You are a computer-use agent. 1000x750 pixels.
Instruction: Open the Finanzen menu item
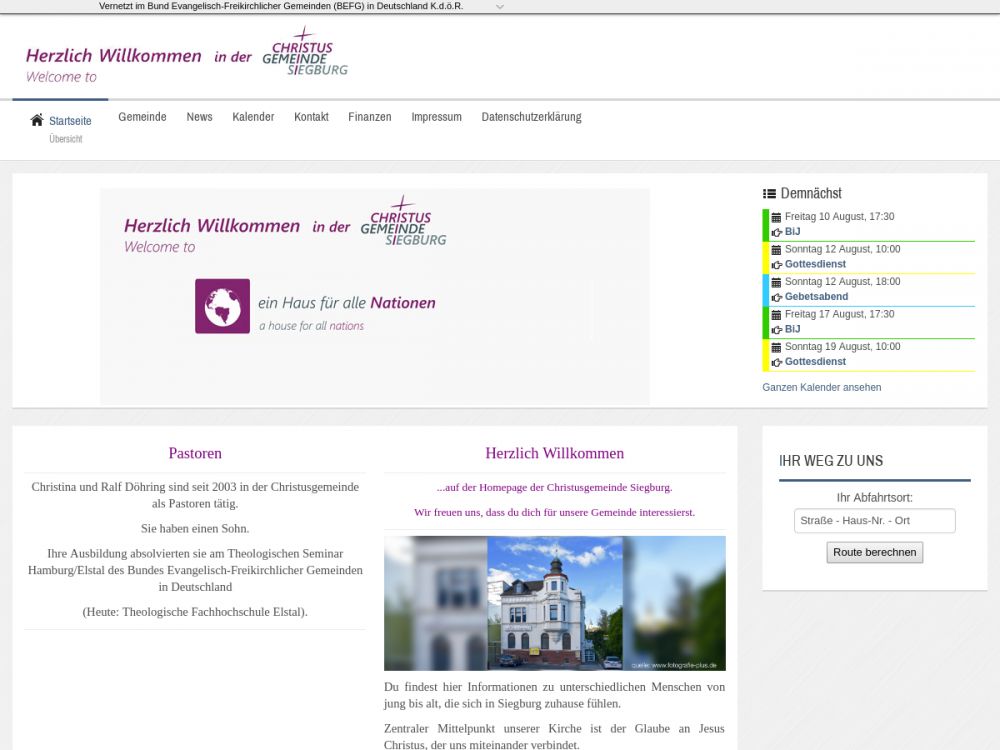click(x=370, y=117)
